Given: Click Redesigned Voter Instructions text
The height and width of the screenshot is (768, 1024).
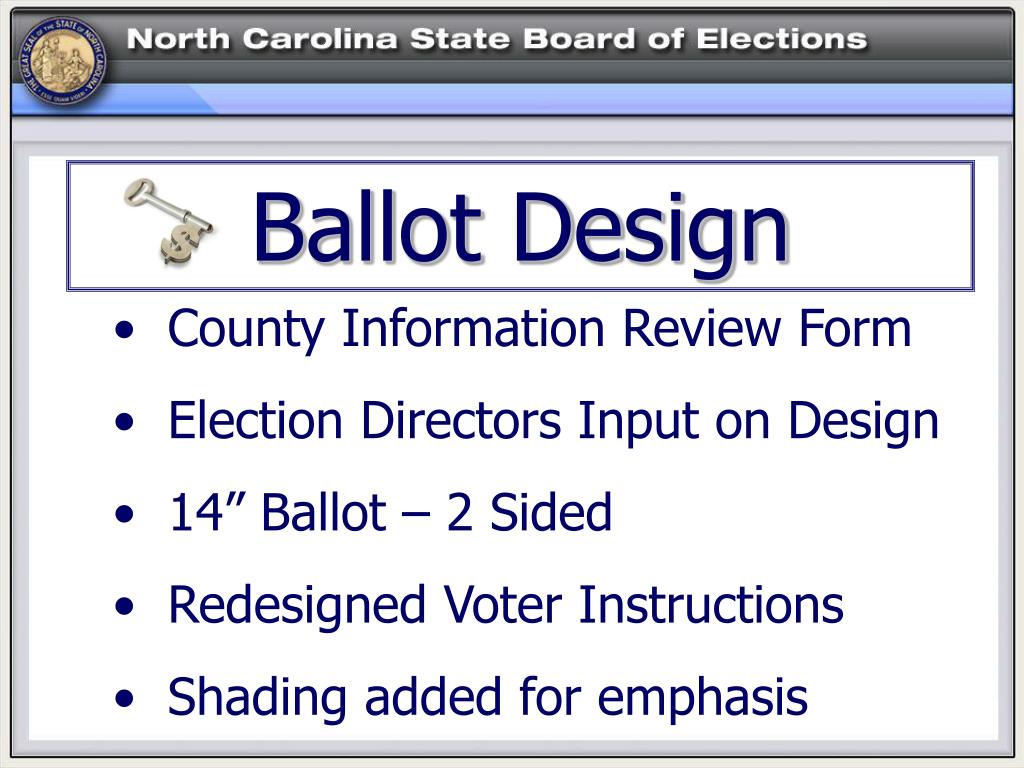Looking at the screenshot, I should [x=506, y=605].
